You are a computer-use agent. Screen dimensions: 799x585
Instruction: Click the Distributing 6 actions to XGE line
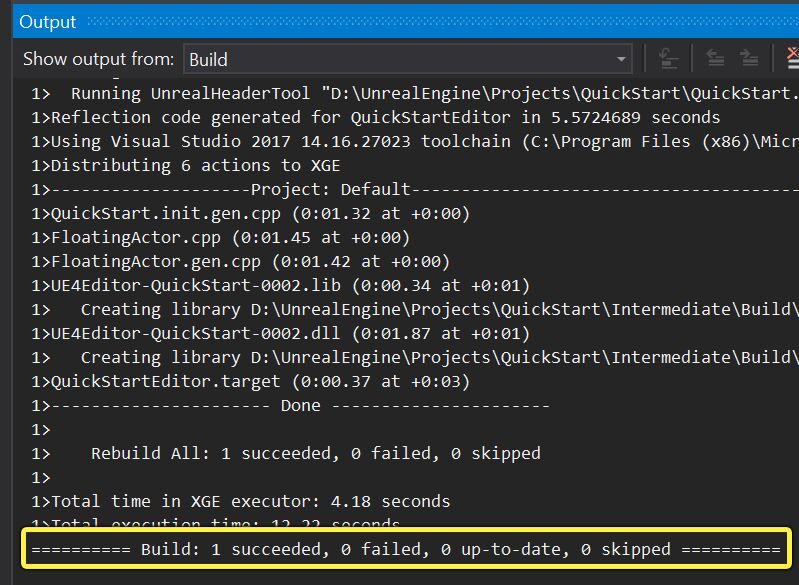tap(180, 165)
